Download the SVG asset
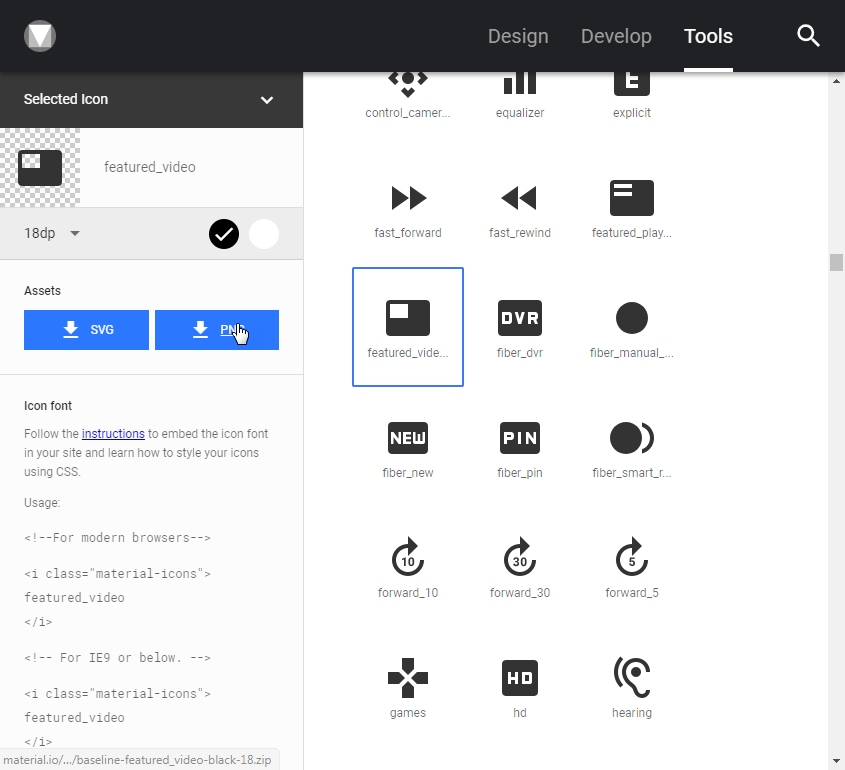 [x=86, y=330]
